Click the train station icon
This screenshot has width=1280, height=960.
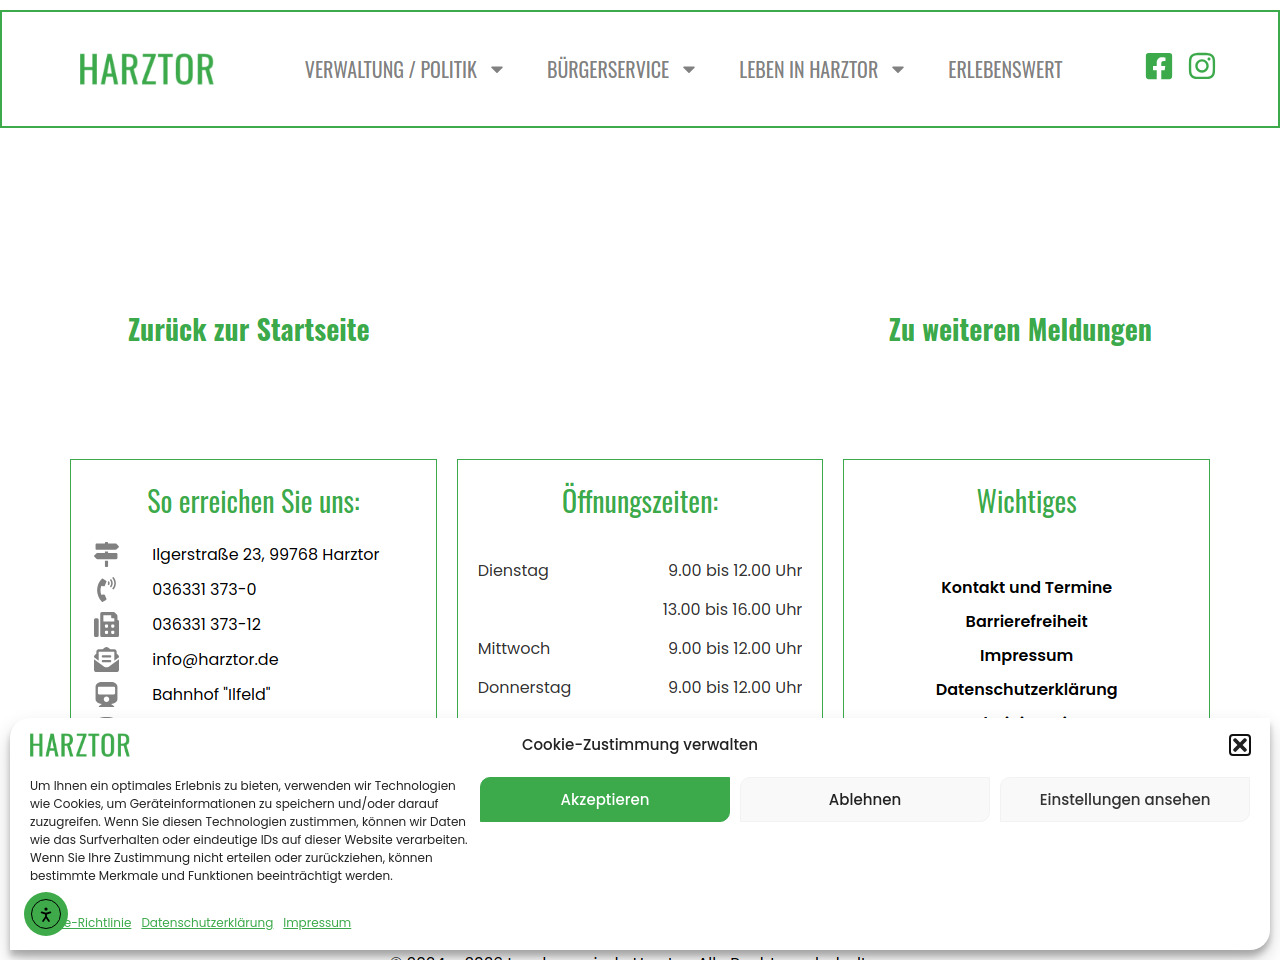pyautogui.click(x=107, y=694)
